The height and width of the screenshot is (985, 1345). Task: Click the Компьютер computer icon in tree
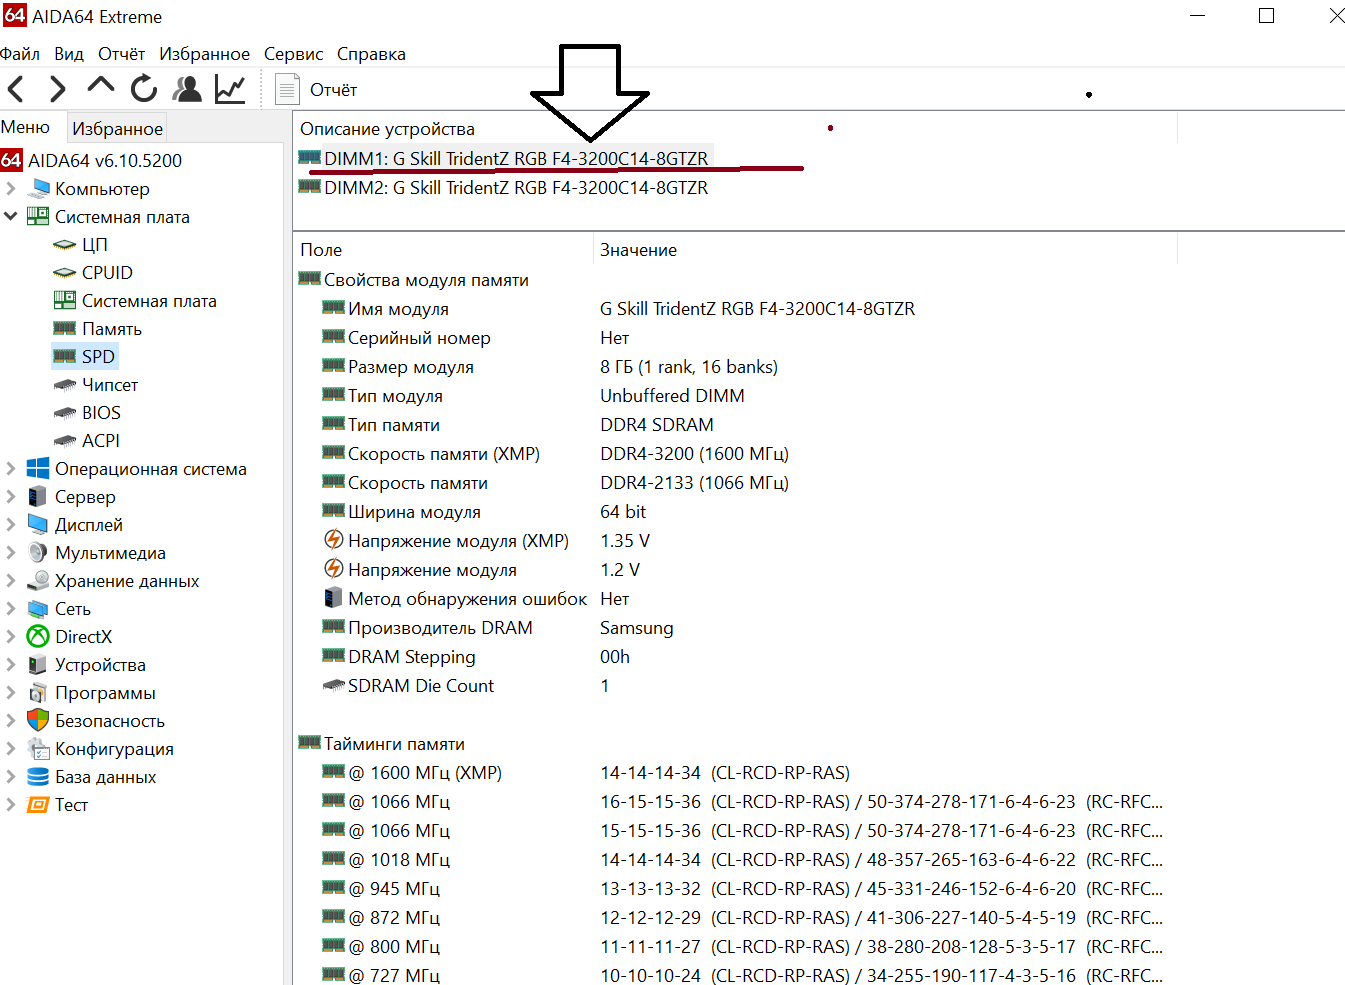tap(39, 188)
